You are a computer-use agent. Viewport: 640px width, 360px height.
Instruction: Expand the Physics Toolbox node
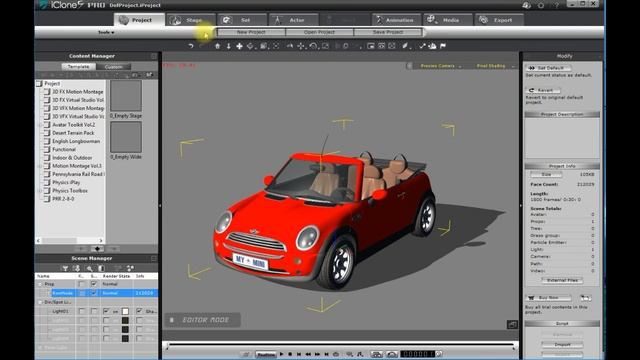[x=40, y=191]
